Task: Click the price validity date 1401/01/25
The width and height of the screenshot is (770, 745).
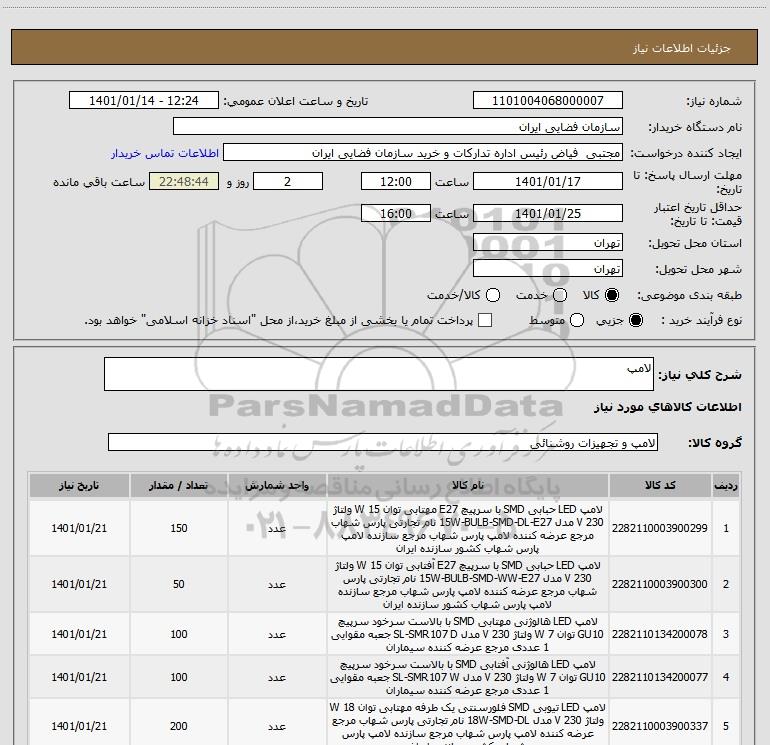Action: click(x=548, y=213)
